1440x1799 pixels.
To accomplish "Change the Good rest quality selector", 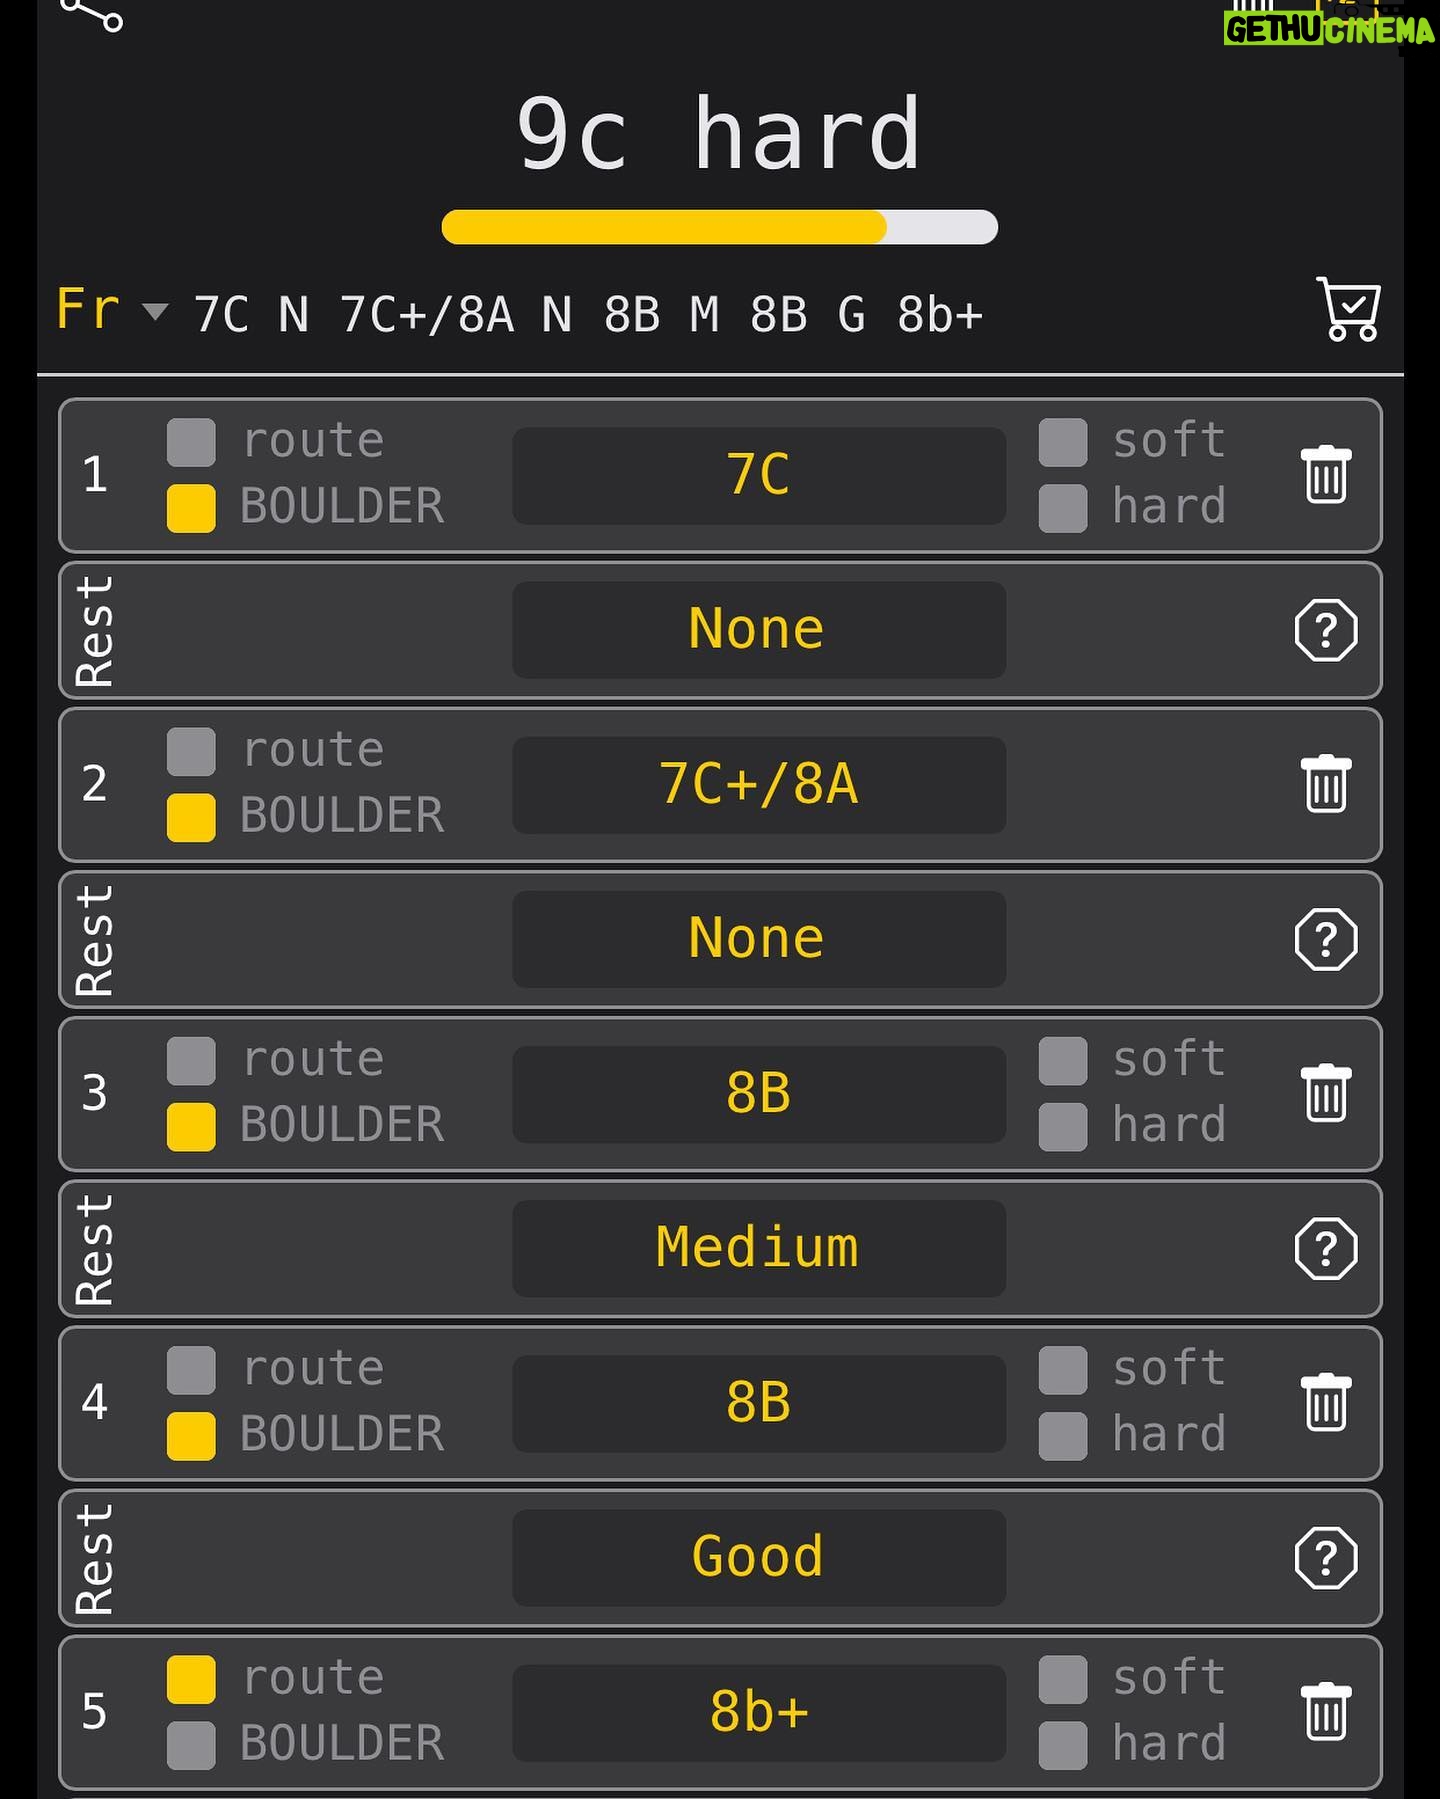I will coord(759,1558).
